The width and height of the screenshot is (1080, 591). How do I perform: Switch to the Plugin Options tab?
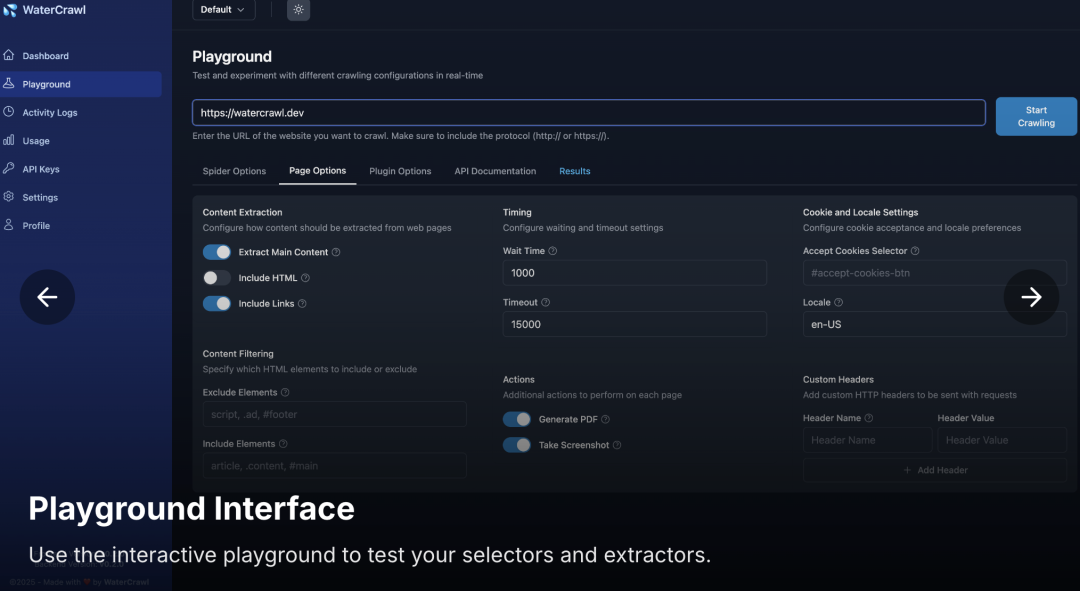click(400, 171)
